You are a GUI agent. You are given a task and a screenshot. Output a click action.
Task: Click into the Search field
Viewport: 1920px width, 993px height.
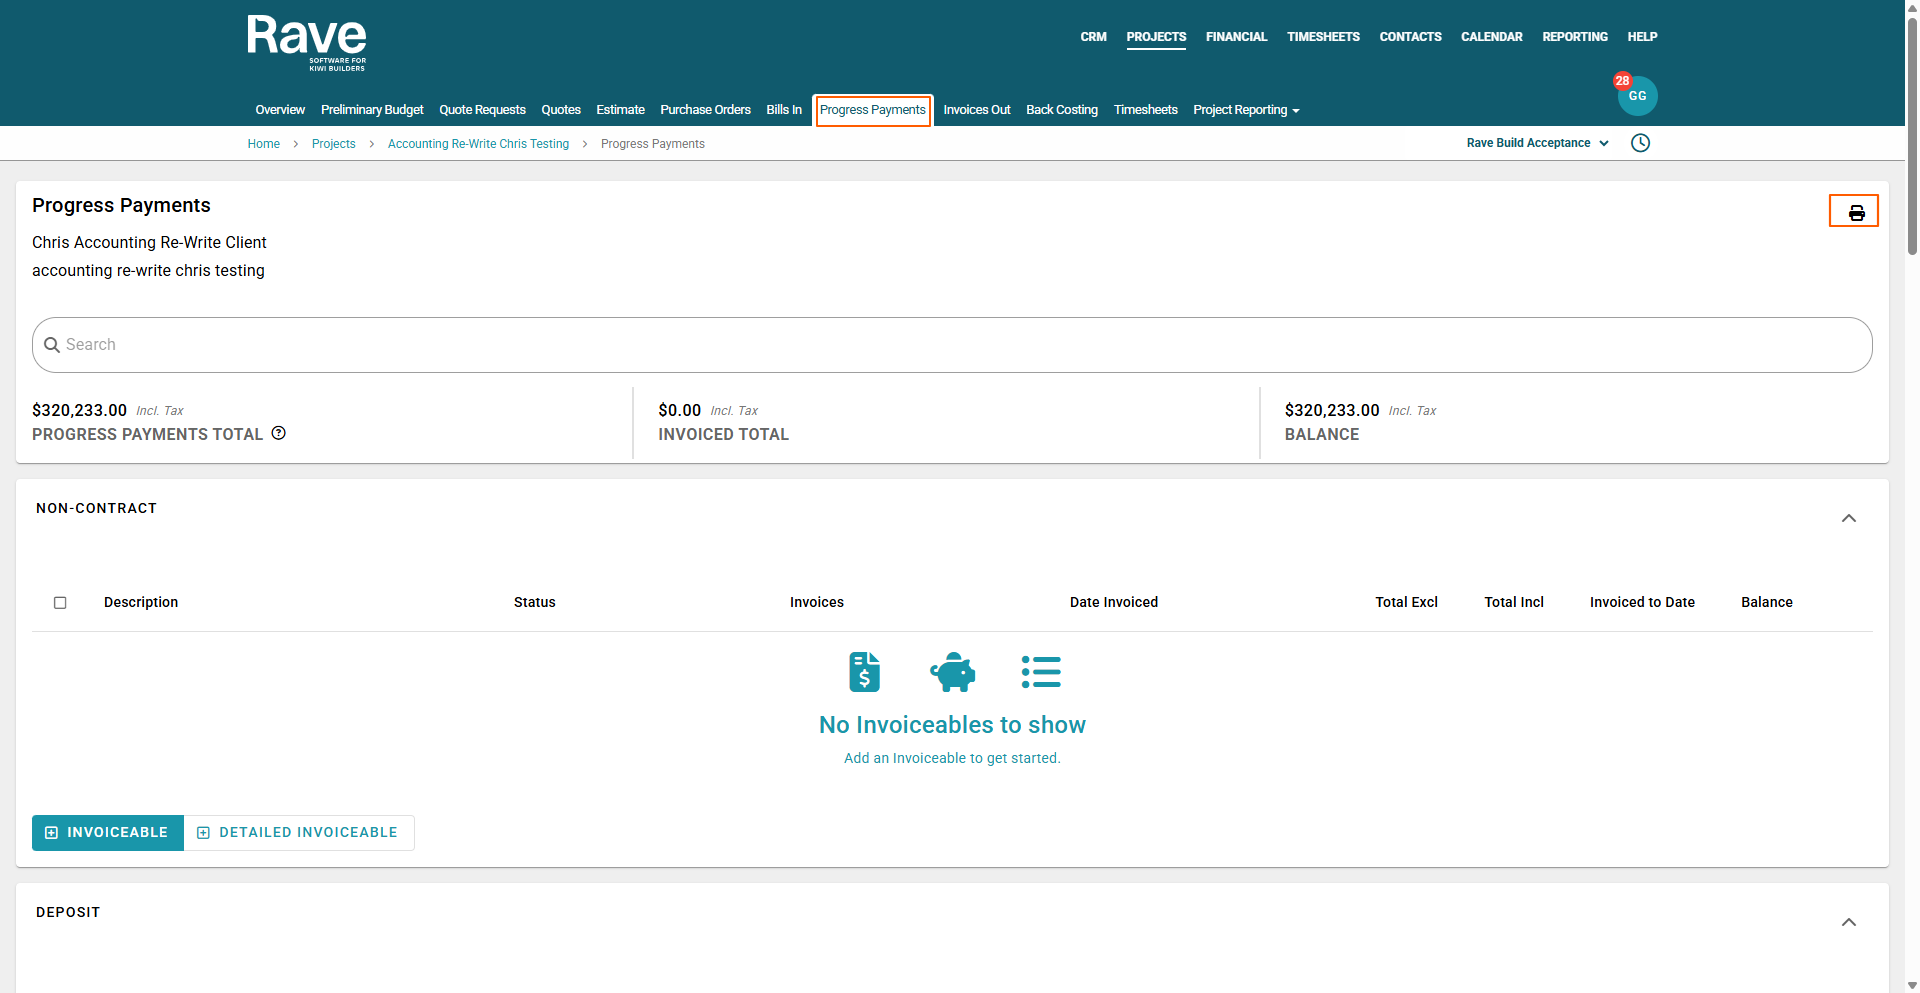coord(952,345)
